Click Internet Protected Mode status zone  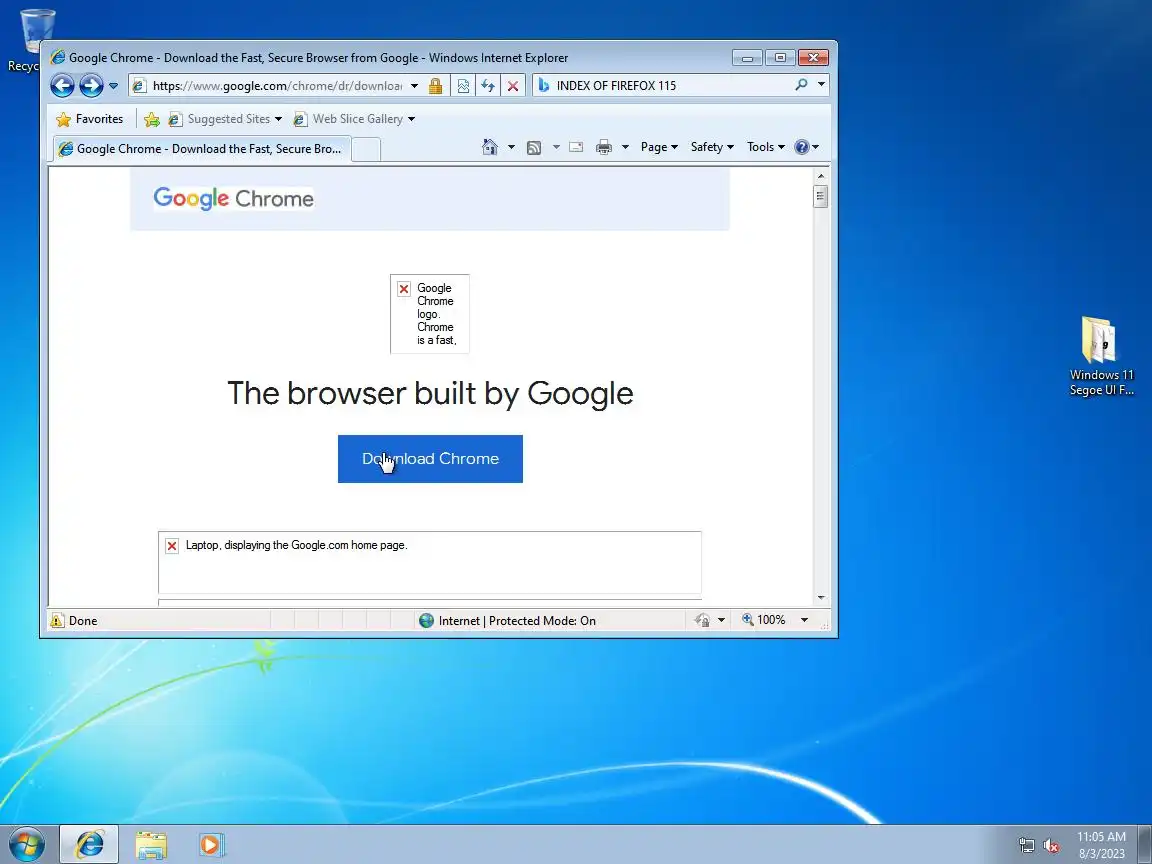[x=508, y=621]
